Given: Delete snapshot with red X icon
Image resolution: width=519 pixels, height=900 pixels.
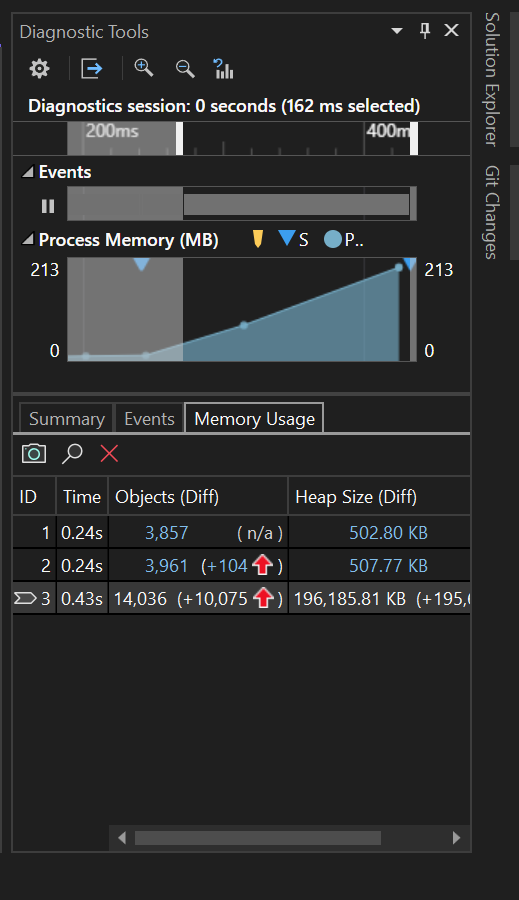Looking at the screenshot, I should (109, 453).
